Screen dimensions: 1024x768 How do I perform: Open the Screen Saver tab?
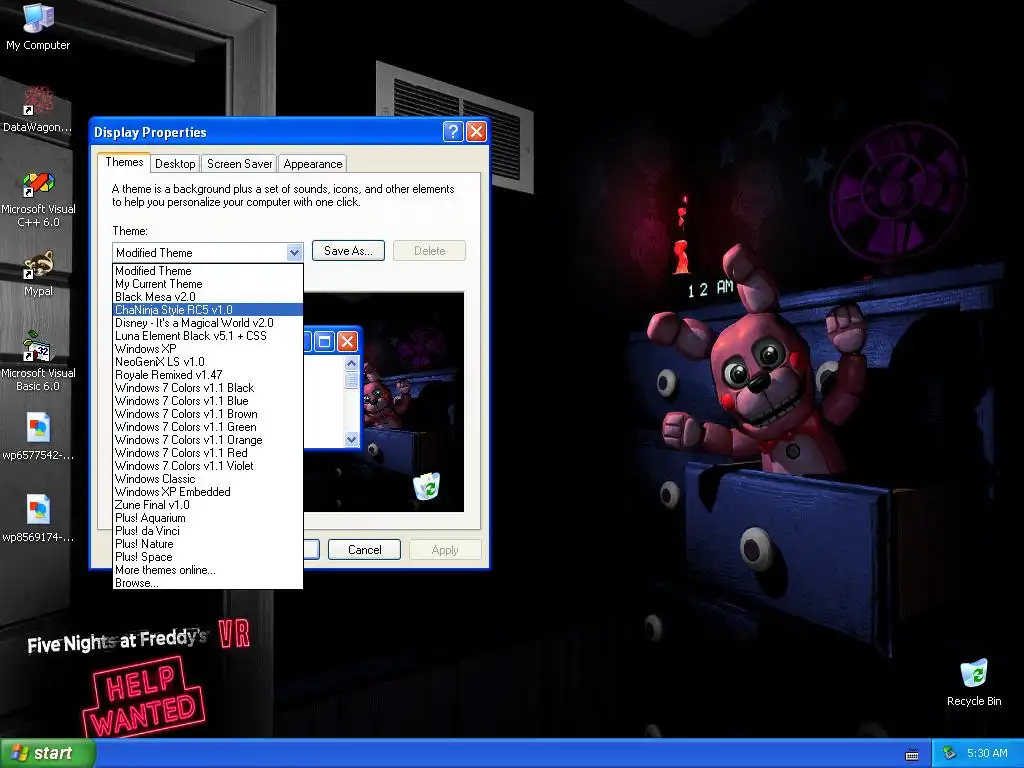point(239,163)
